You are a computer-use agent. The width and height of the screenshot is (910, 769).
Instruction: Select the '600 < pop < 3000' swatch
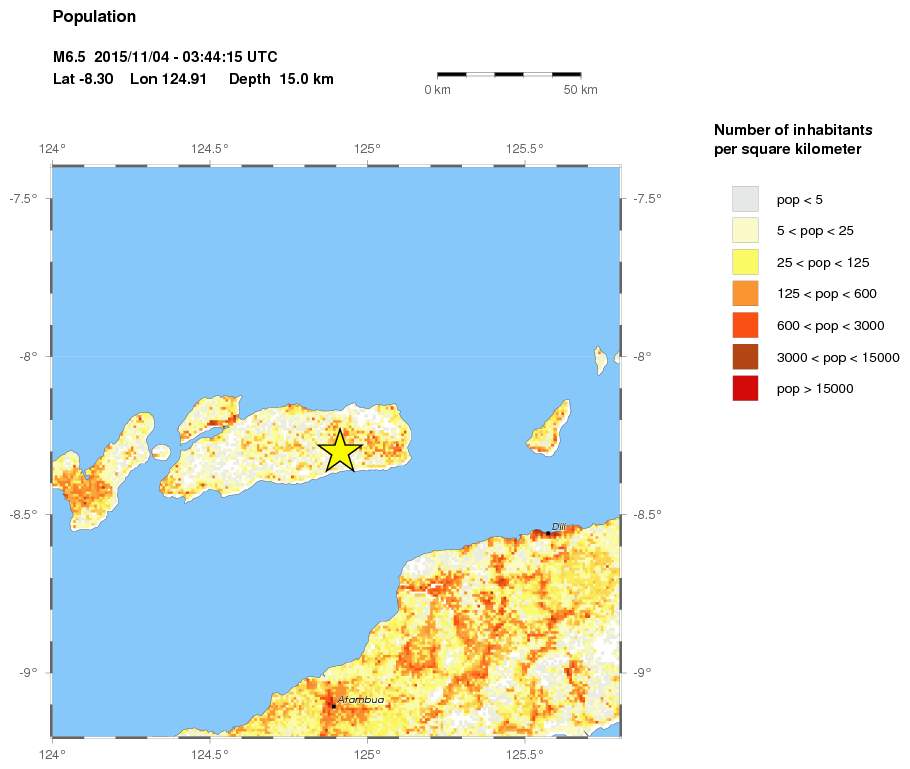[745, 325]
